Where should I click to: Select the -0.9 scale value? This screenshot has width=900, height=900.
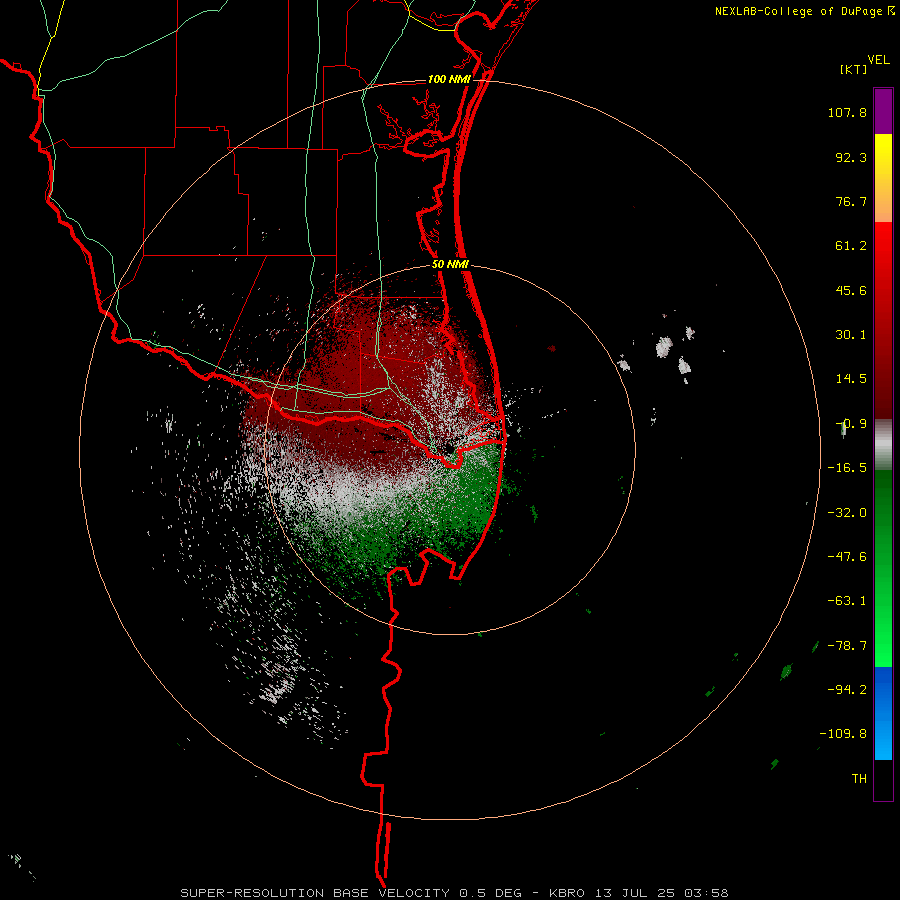(851, 424)
